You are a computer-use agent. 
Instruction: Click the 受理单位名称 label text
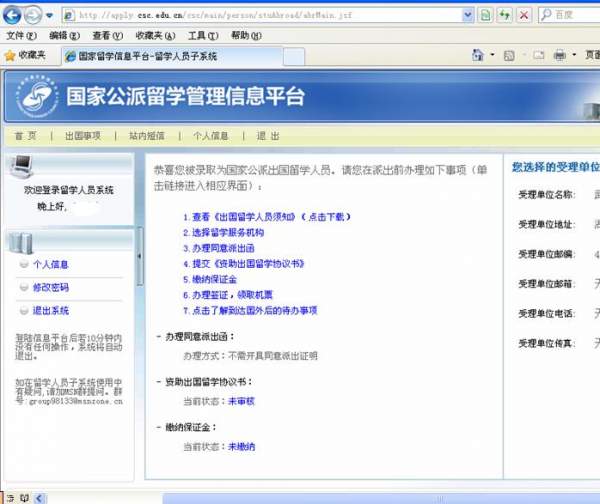coord(547,195)
